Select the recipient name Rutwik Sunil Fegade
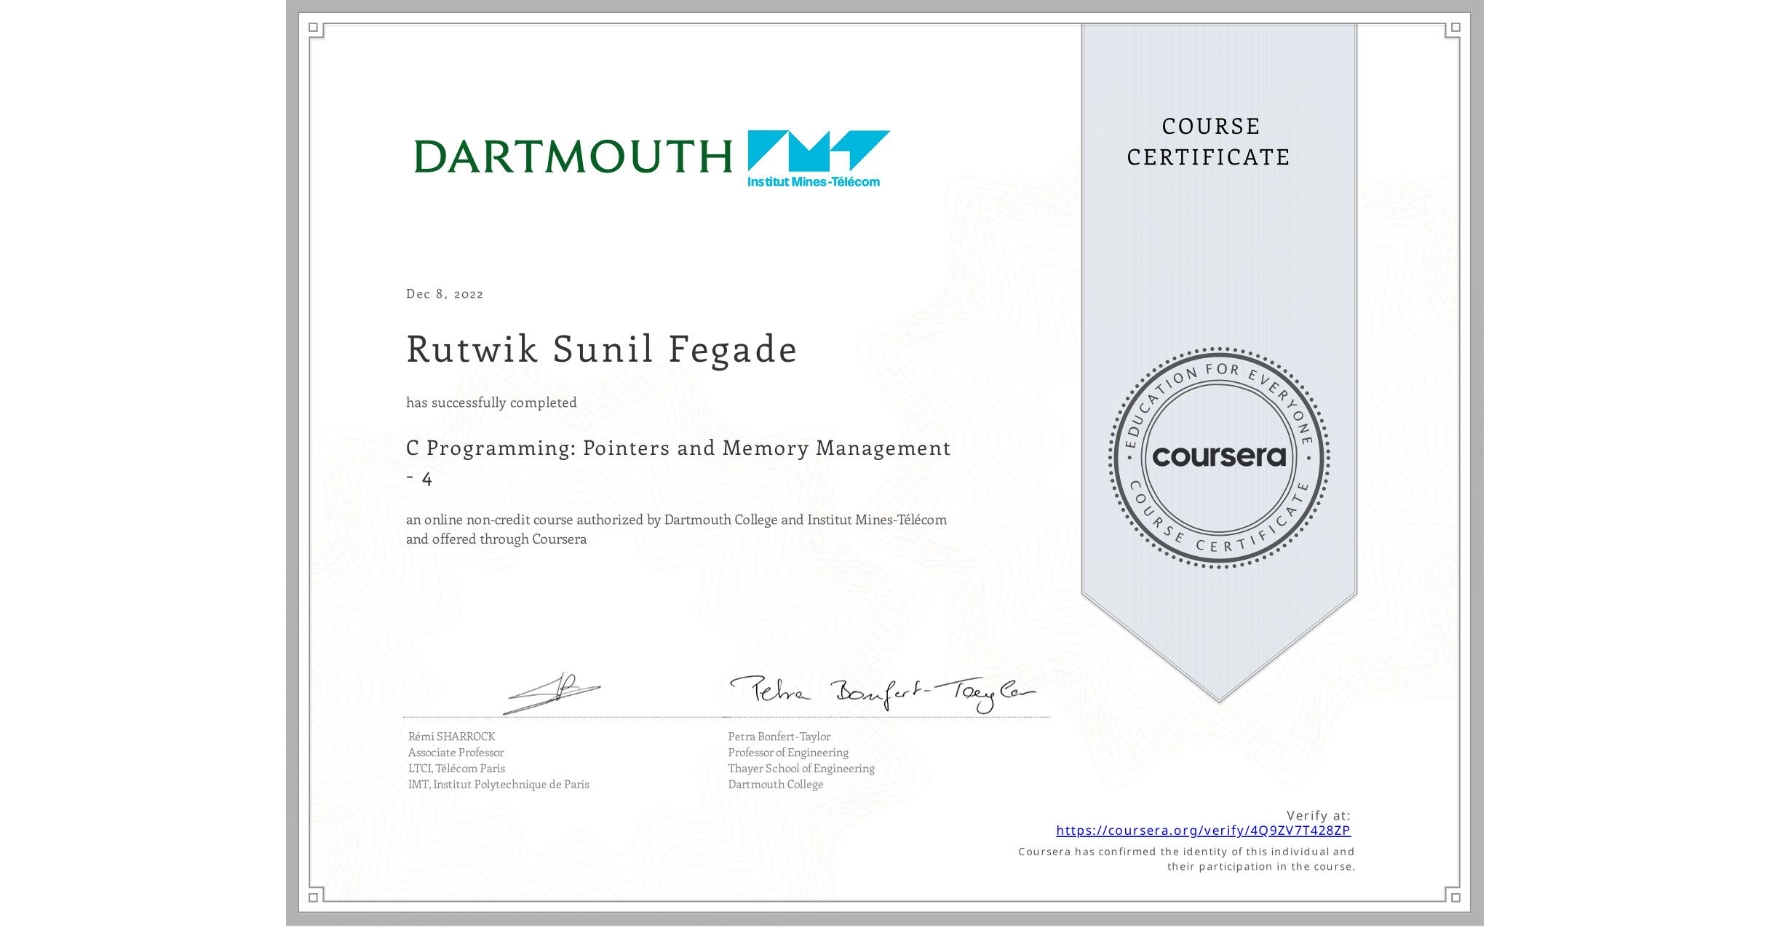The image size is (1772, 928). pyautogui.click(x=601, y=350)
